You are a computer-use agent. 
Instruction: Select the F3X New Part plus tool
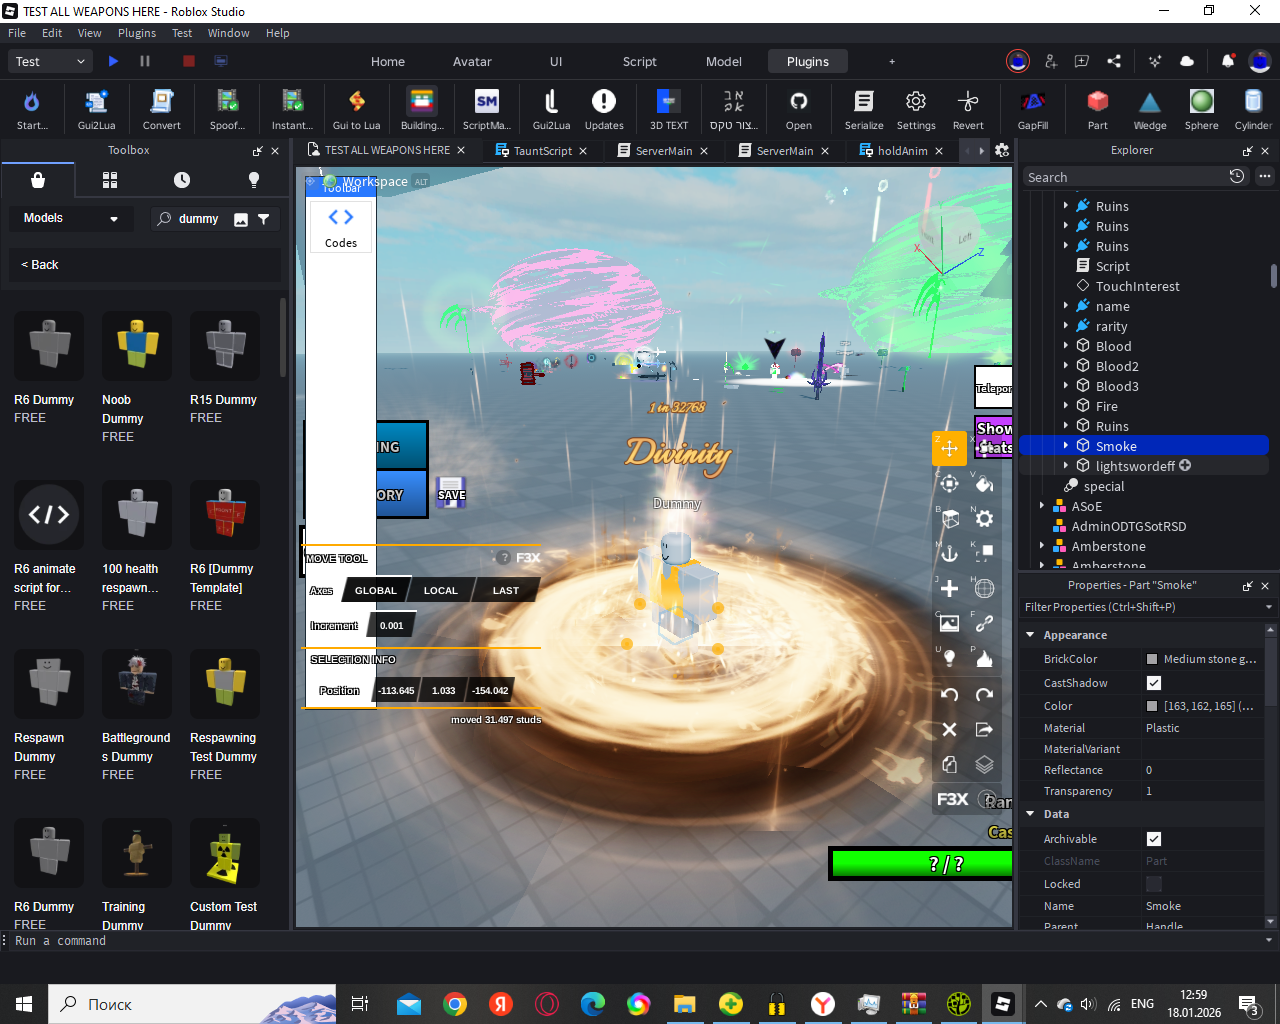pyautogui.click(x=950, y=589)
